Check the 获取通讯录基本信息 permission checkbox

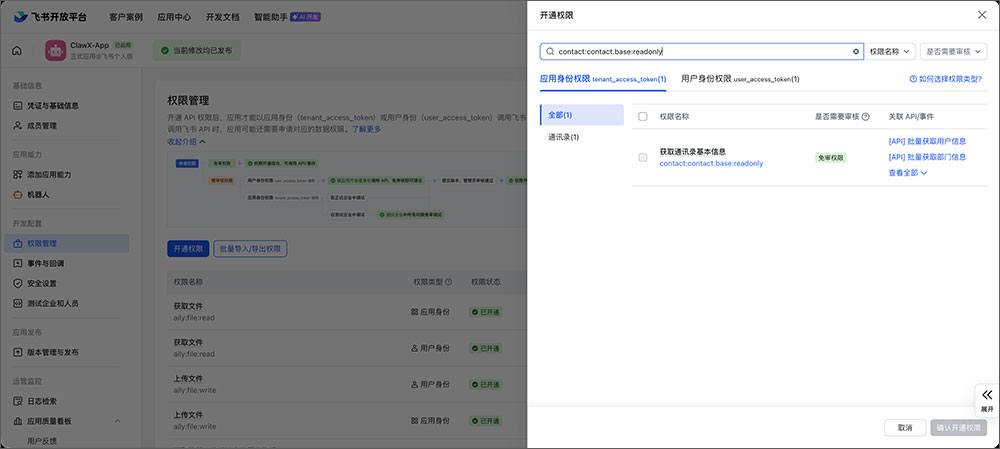click(643, 157)
